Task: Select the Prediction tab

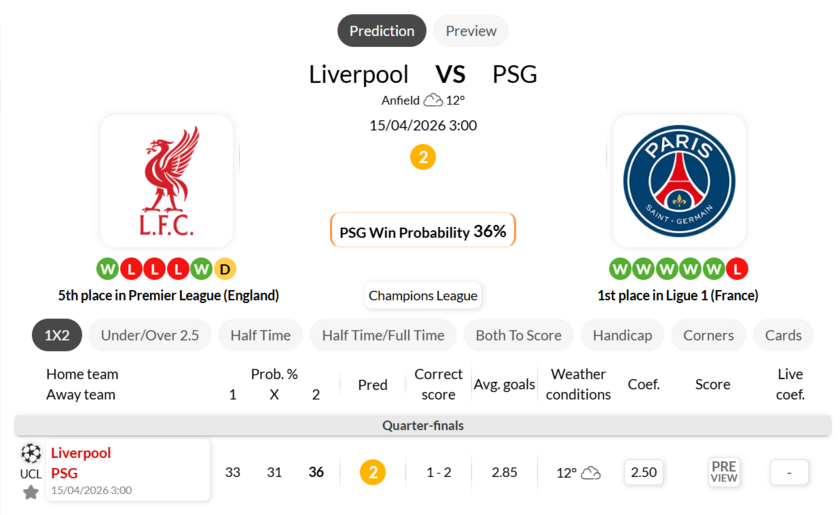Action: click(x=382, y=31)
